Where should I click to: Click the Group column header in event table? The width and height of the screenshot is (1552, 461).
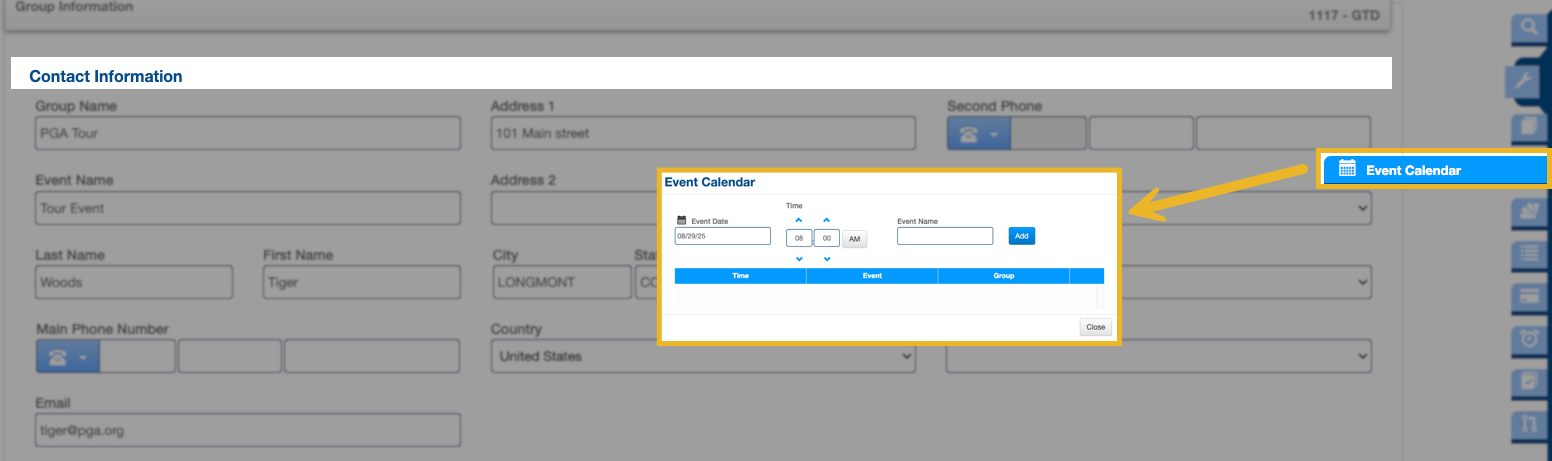[1003, 275]
